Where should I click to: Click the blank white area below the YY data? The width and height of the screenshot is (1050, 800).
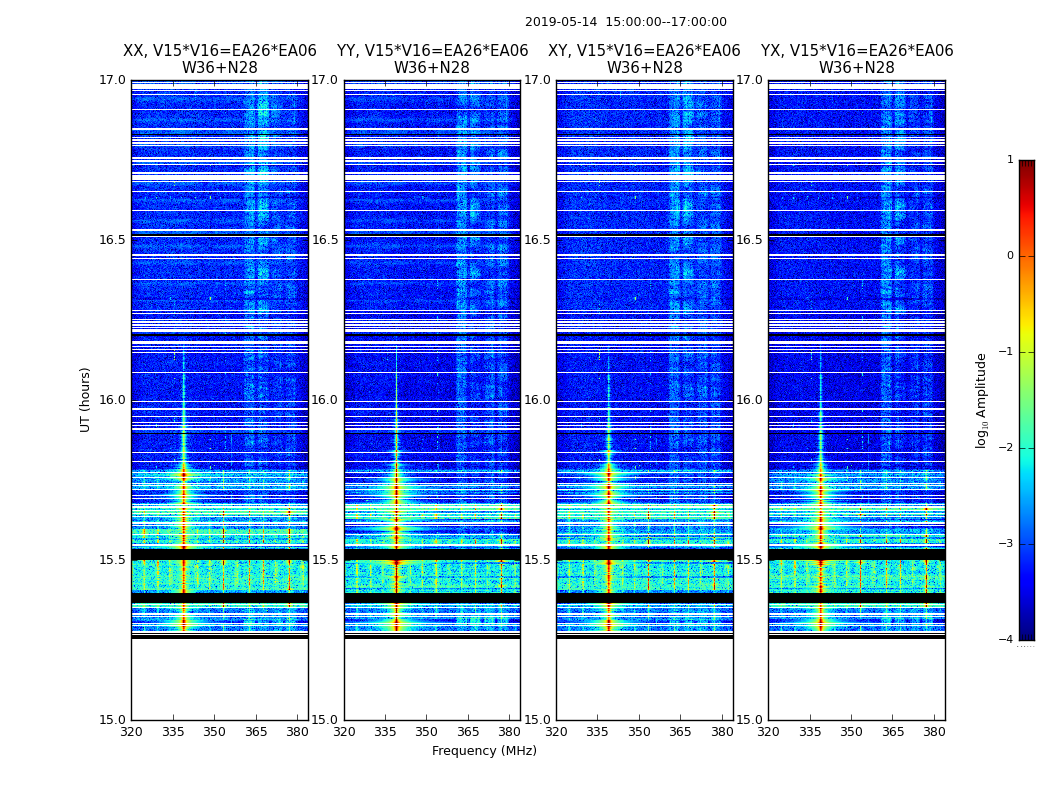point(432,680)
